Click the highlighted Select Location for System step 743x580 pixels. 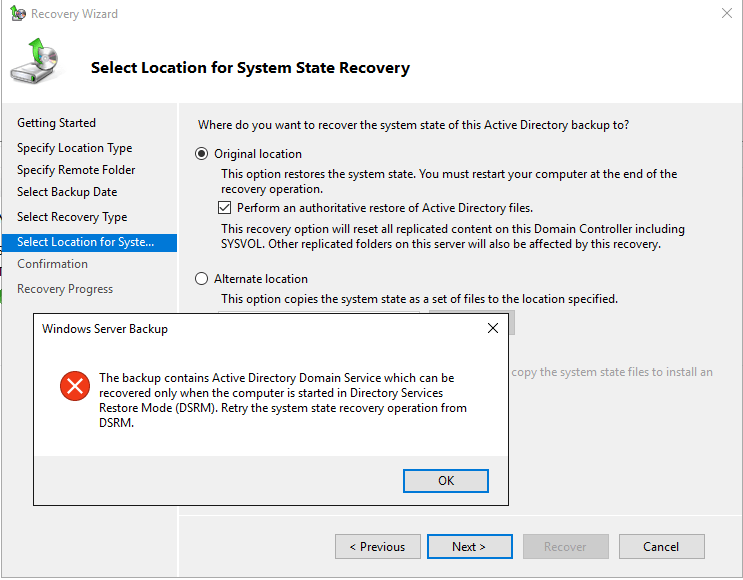86,242
